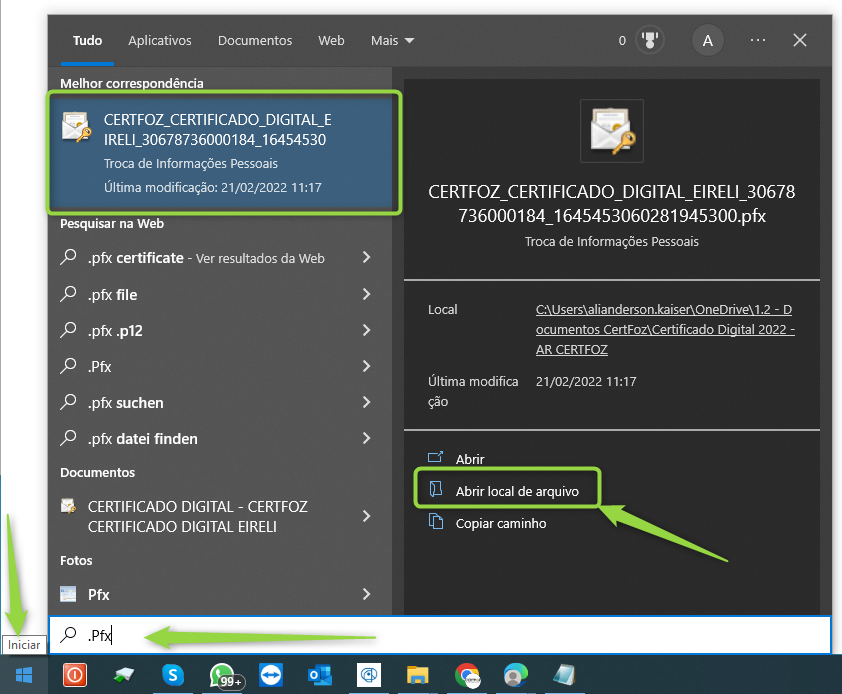
Task: Open Google Chrome from the taskbar
Action: click(x=466, y=675)
